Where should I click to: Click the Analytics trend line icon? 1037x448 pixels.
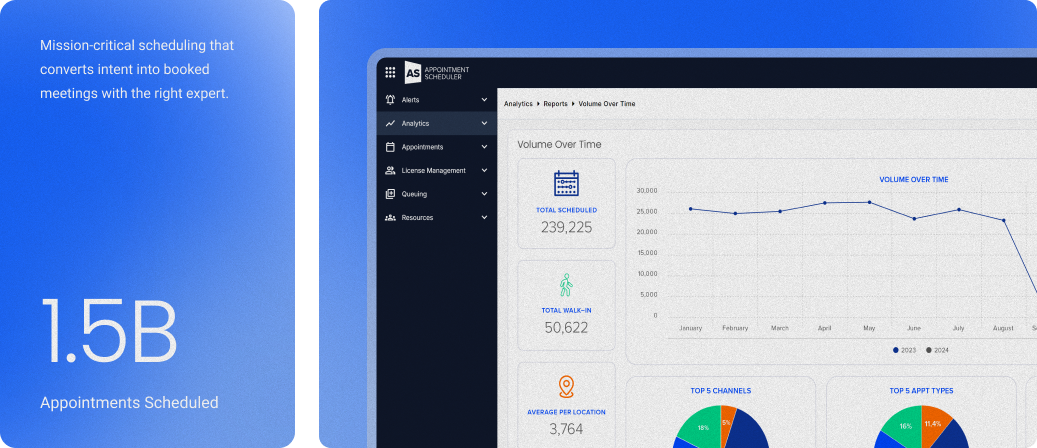coord(390,123)
